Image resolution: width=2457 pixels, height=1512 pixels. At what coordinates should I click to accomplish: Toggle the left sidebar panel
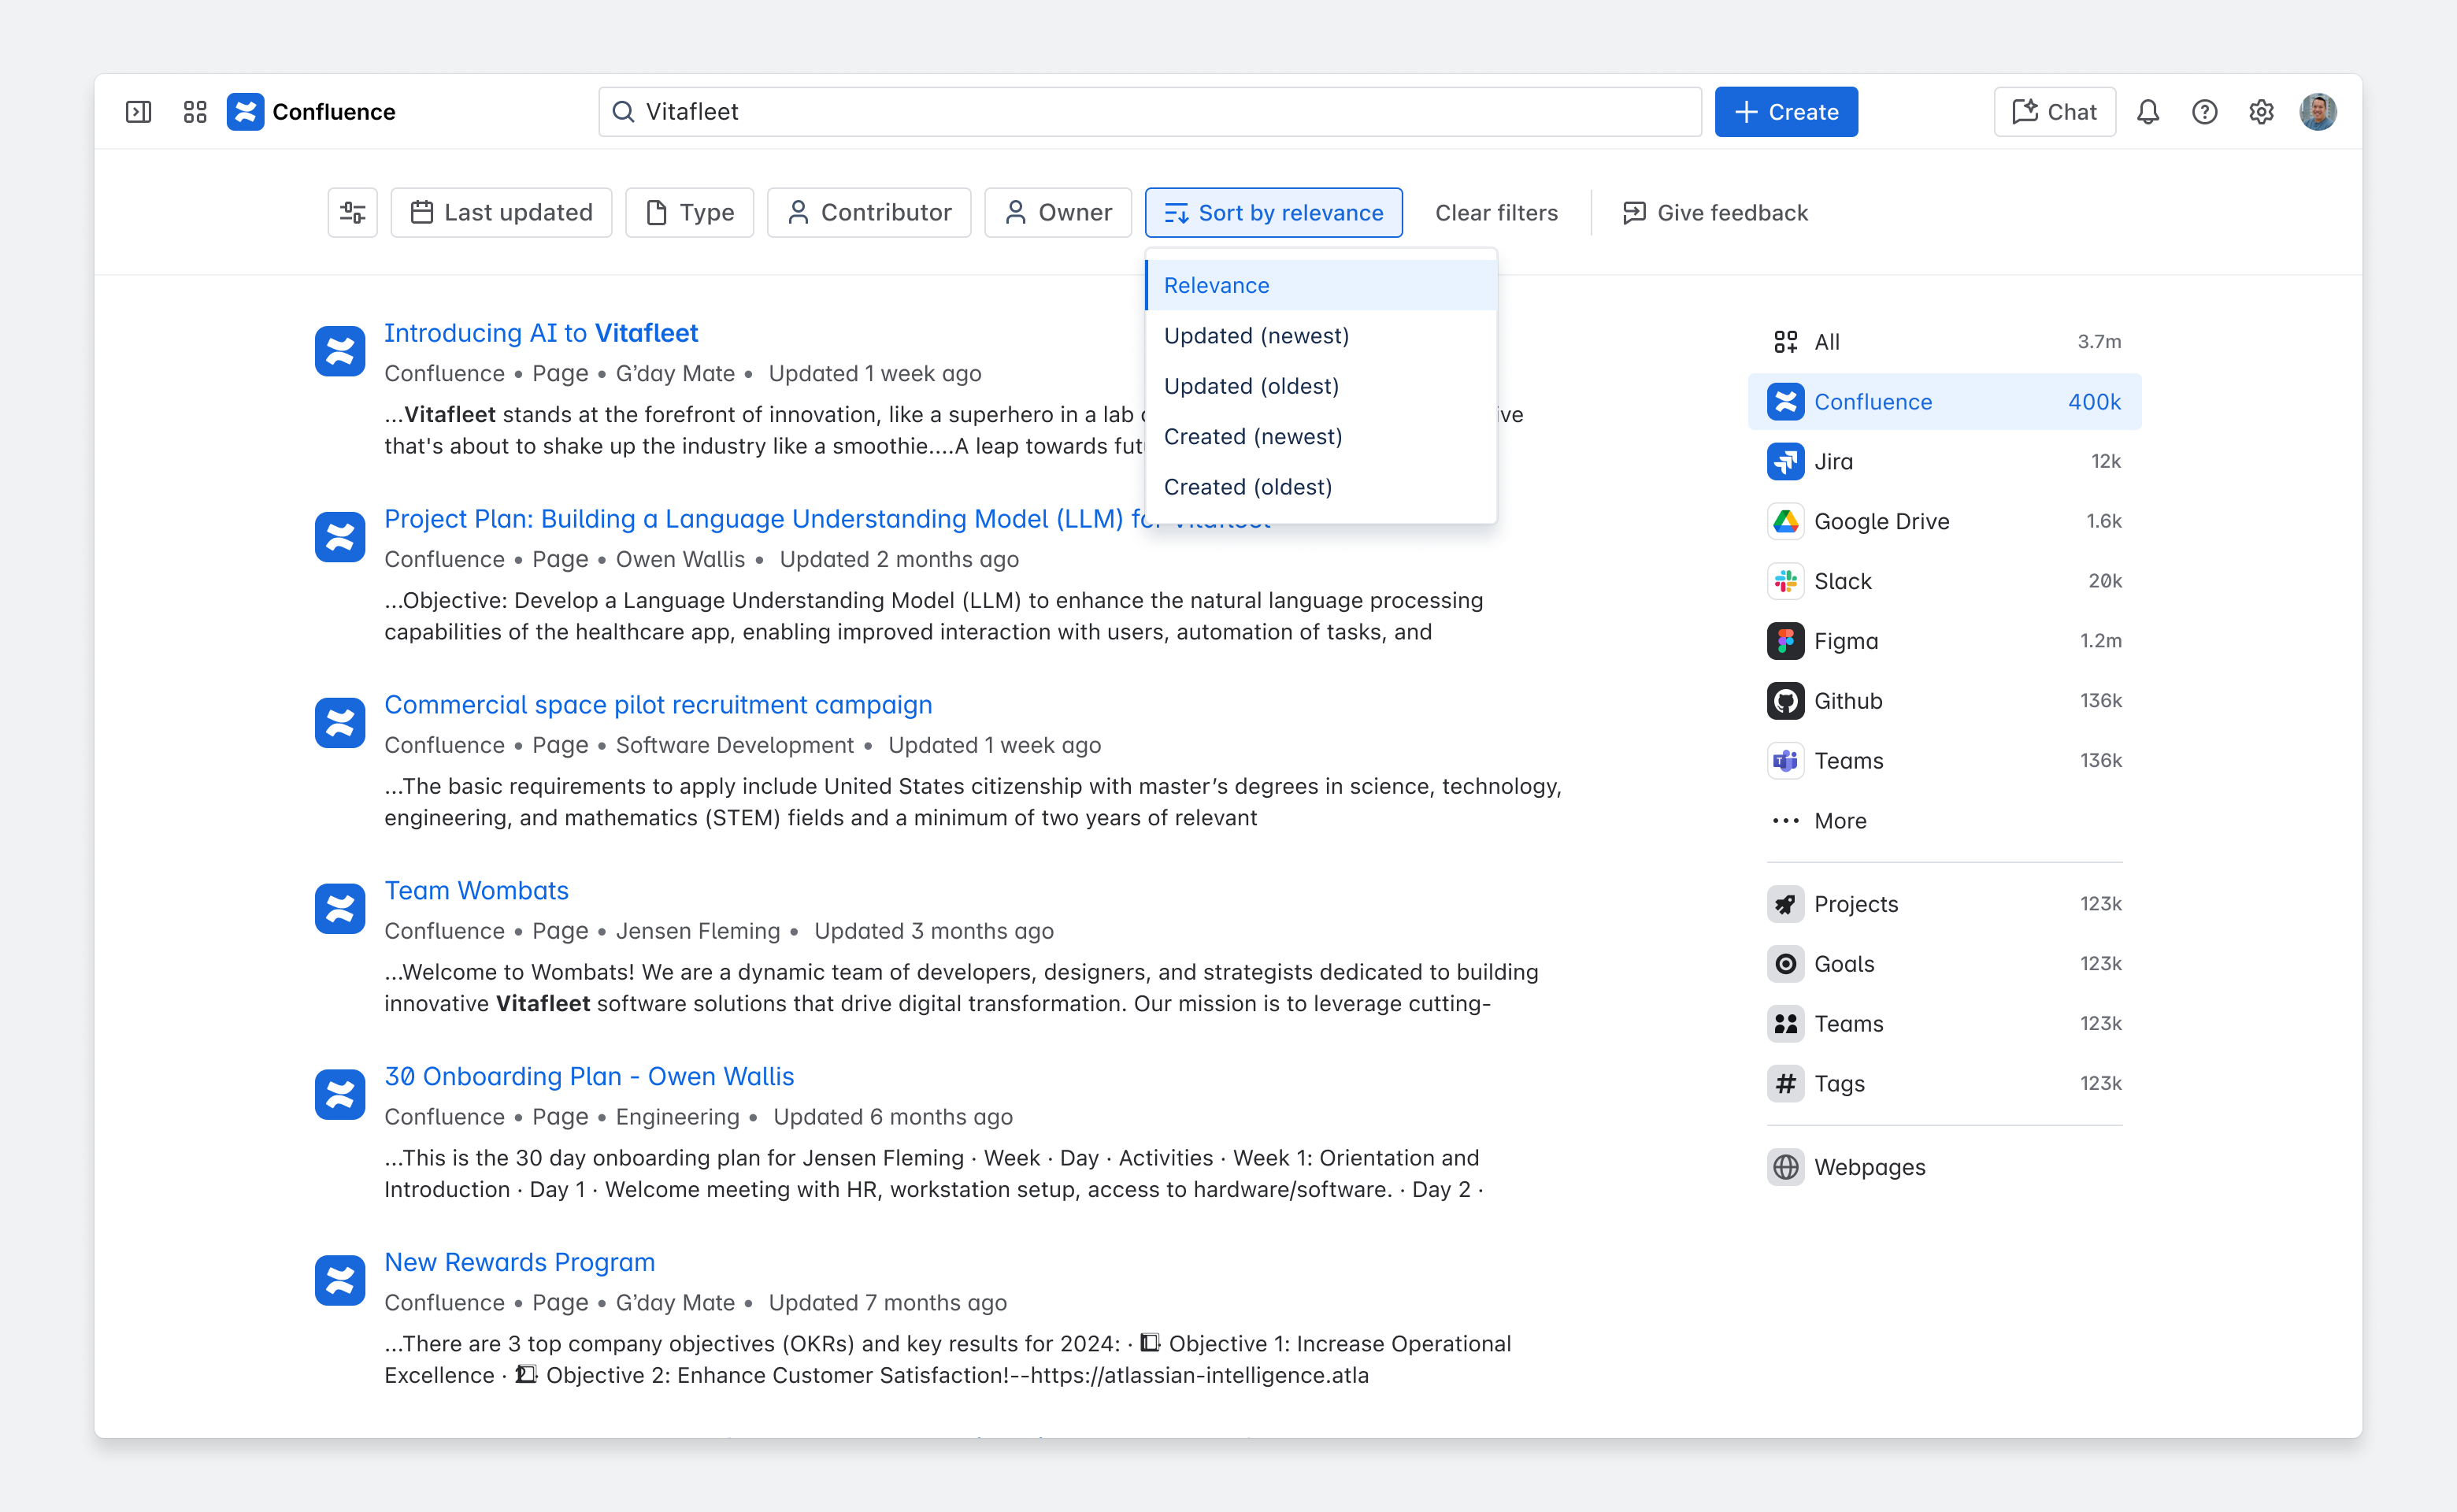coord(138,111)
